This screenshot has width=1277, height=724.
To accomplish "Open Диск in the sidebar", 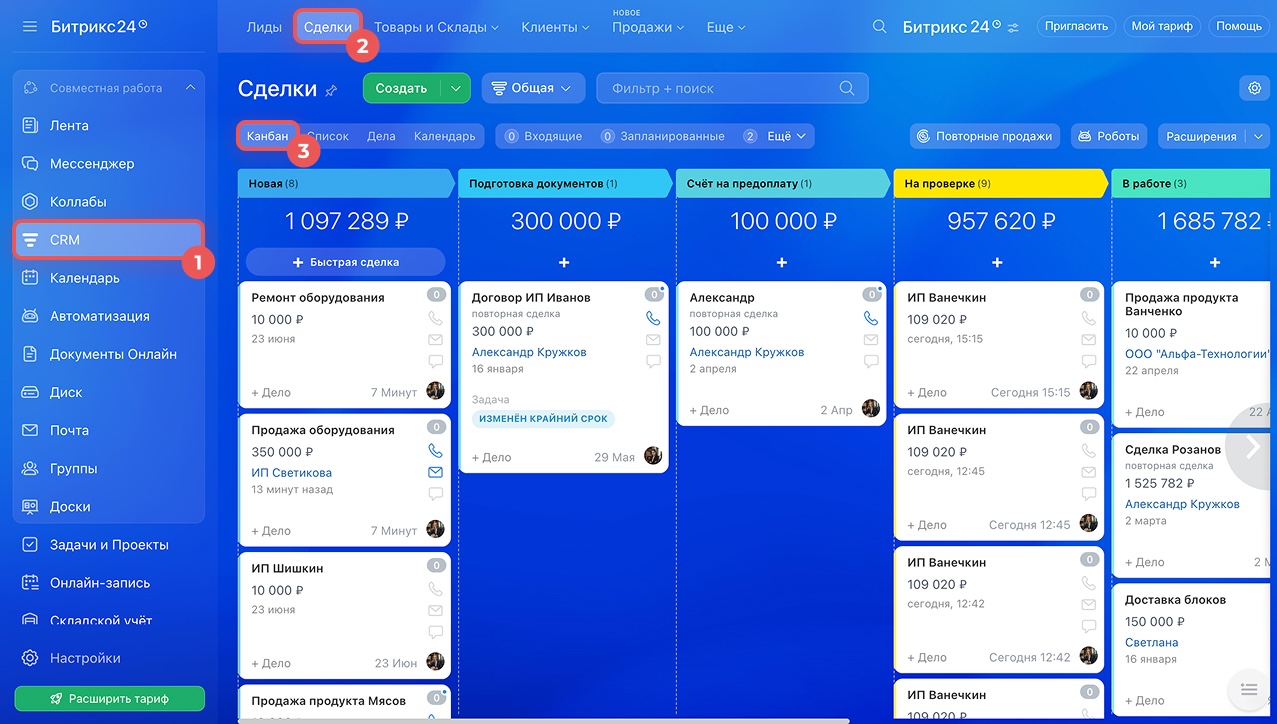I will (66, 392).
